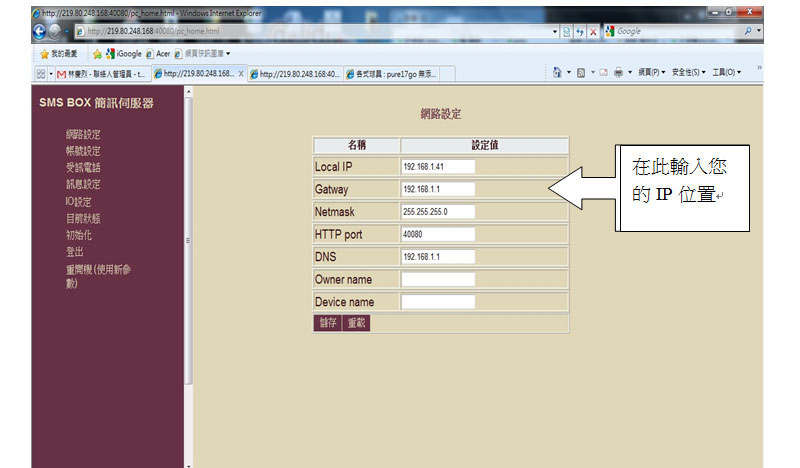Switch to the second 219.80.248.168:40 tab
Viewport: 800px width, 468px height.
tap(295, 74)
